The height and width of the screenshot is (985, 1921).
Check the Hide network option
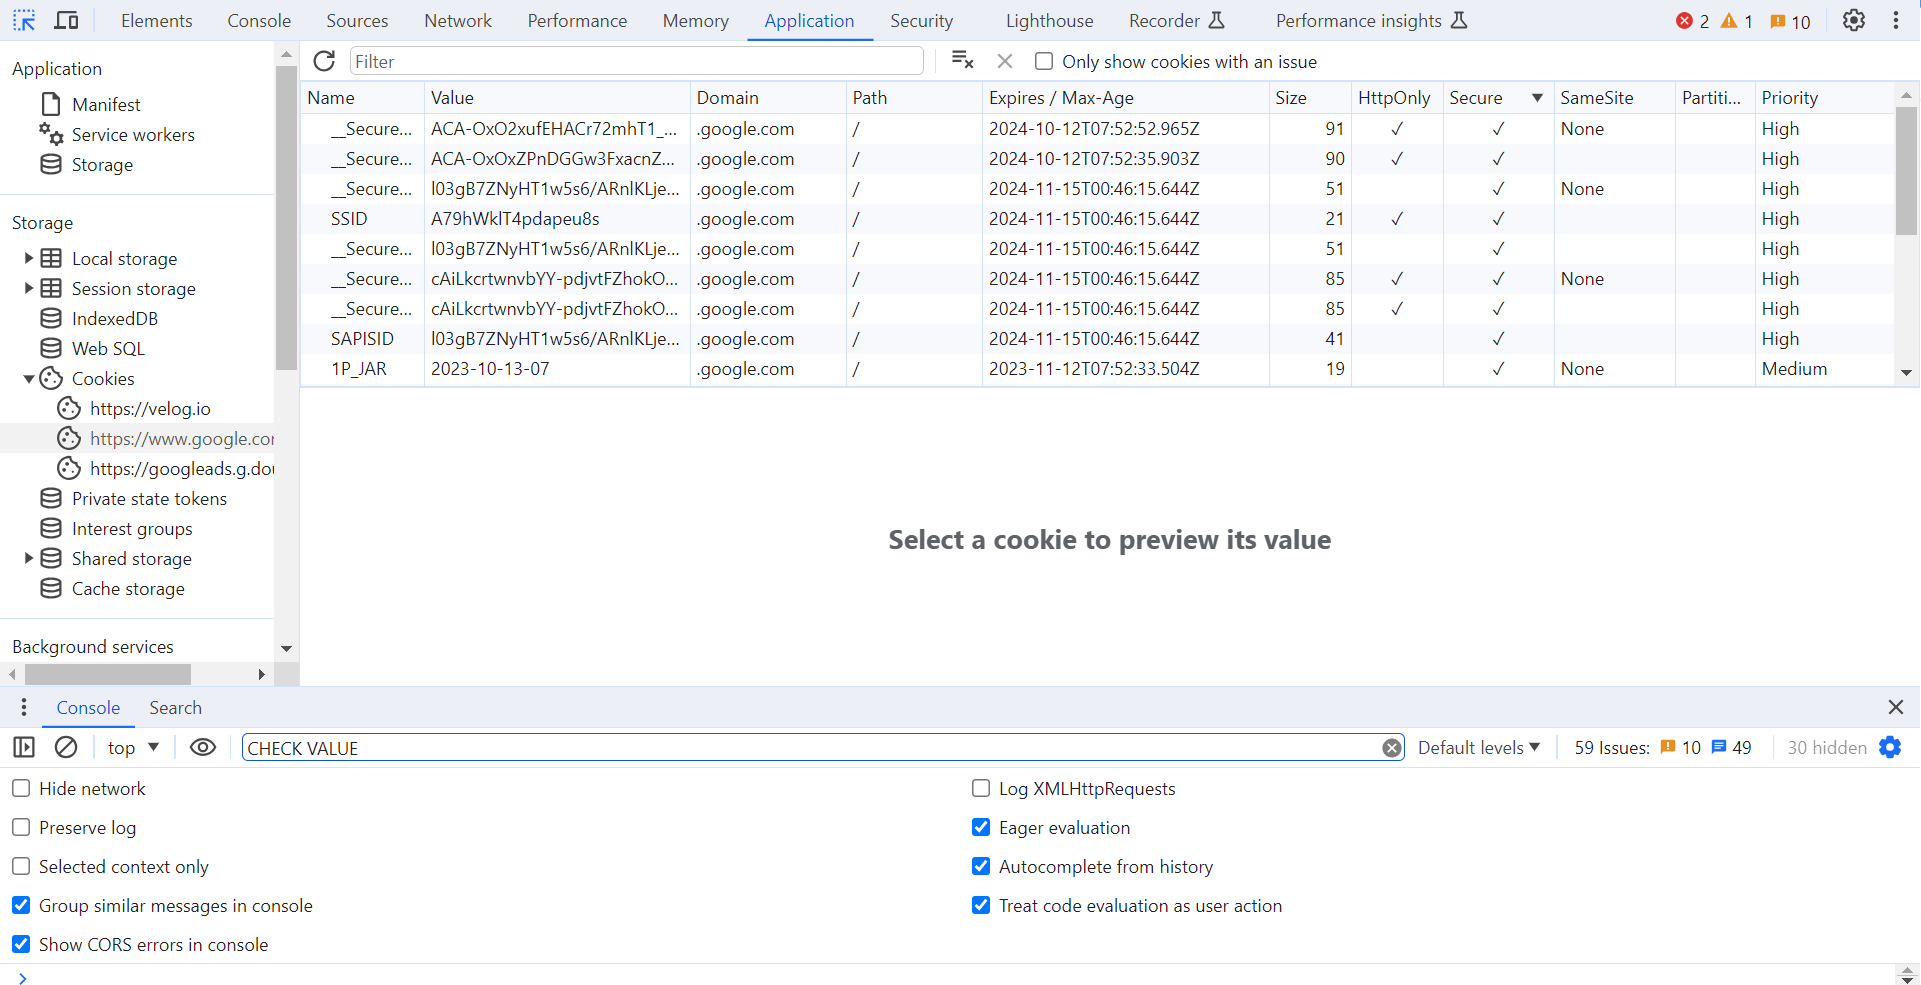(21, 788)
